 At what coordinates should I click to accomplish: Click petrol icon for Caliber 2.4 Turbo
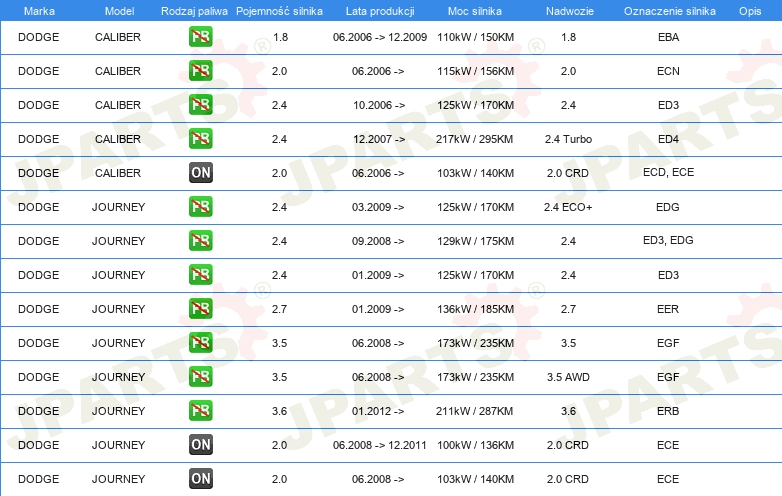pos(200,139)
